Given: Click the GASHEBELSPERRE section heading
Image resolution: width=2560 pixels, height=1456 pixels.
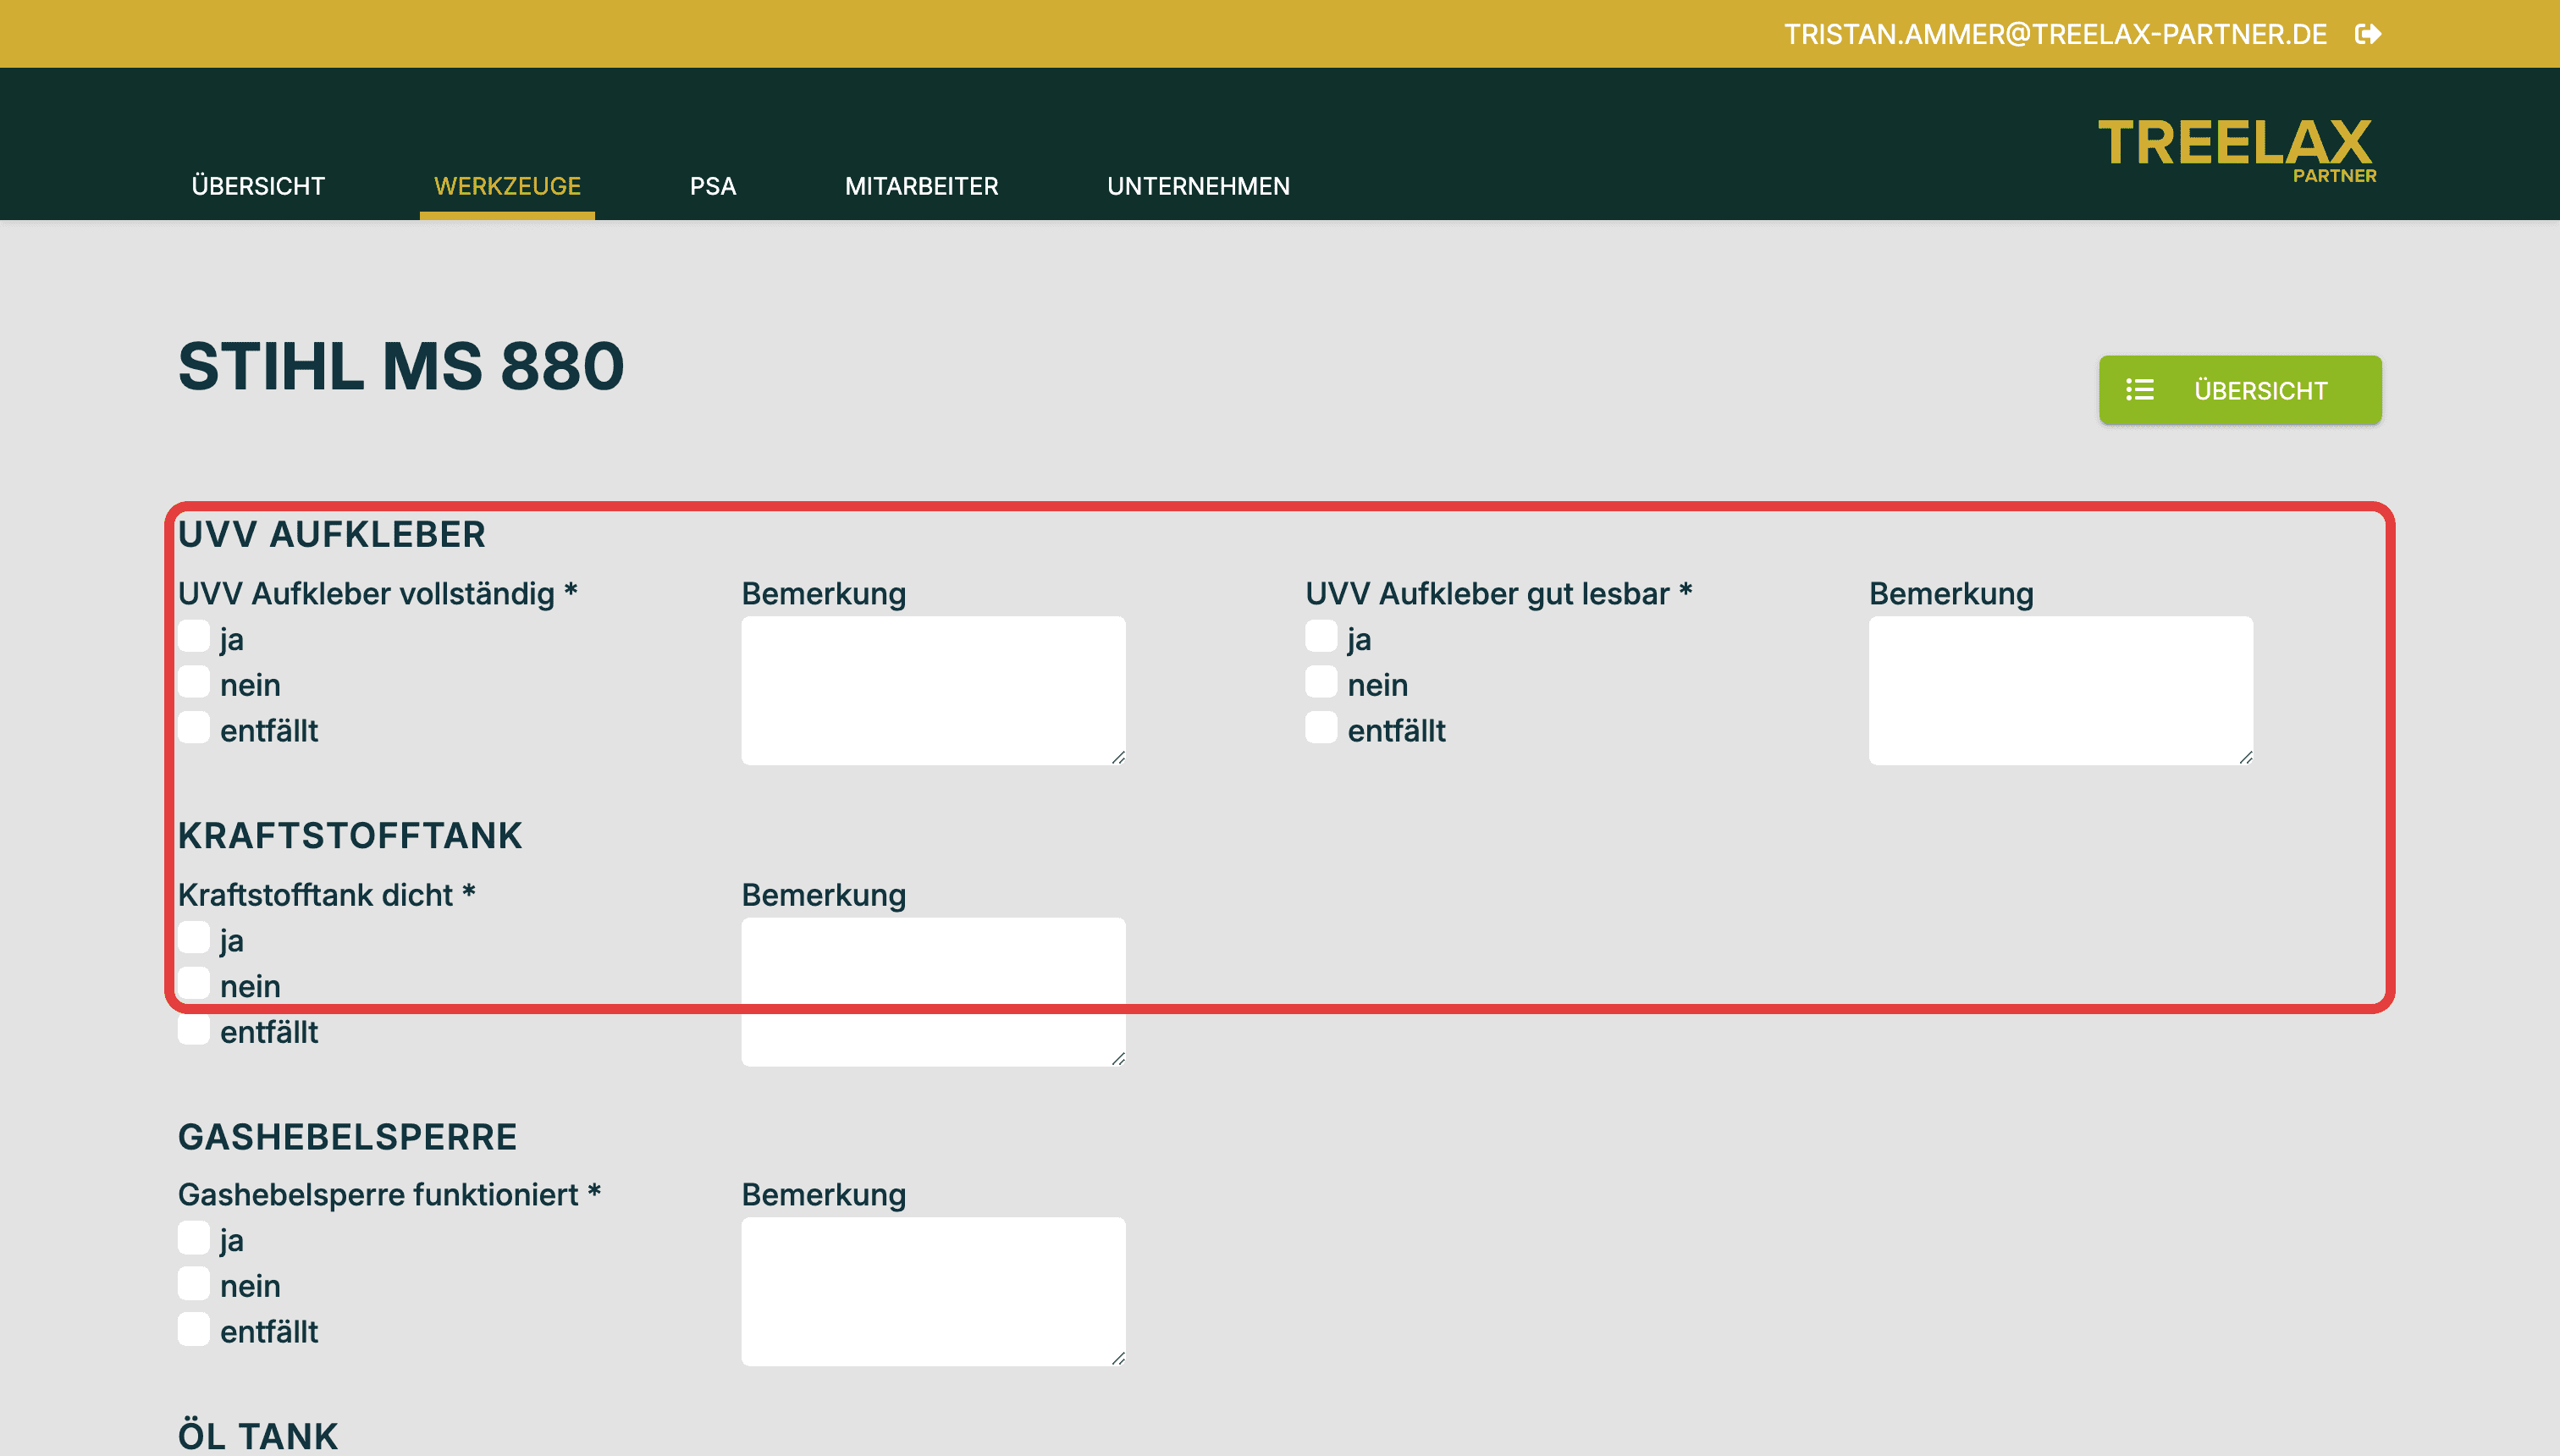Looking at the screenshot, I should 347,1137.
